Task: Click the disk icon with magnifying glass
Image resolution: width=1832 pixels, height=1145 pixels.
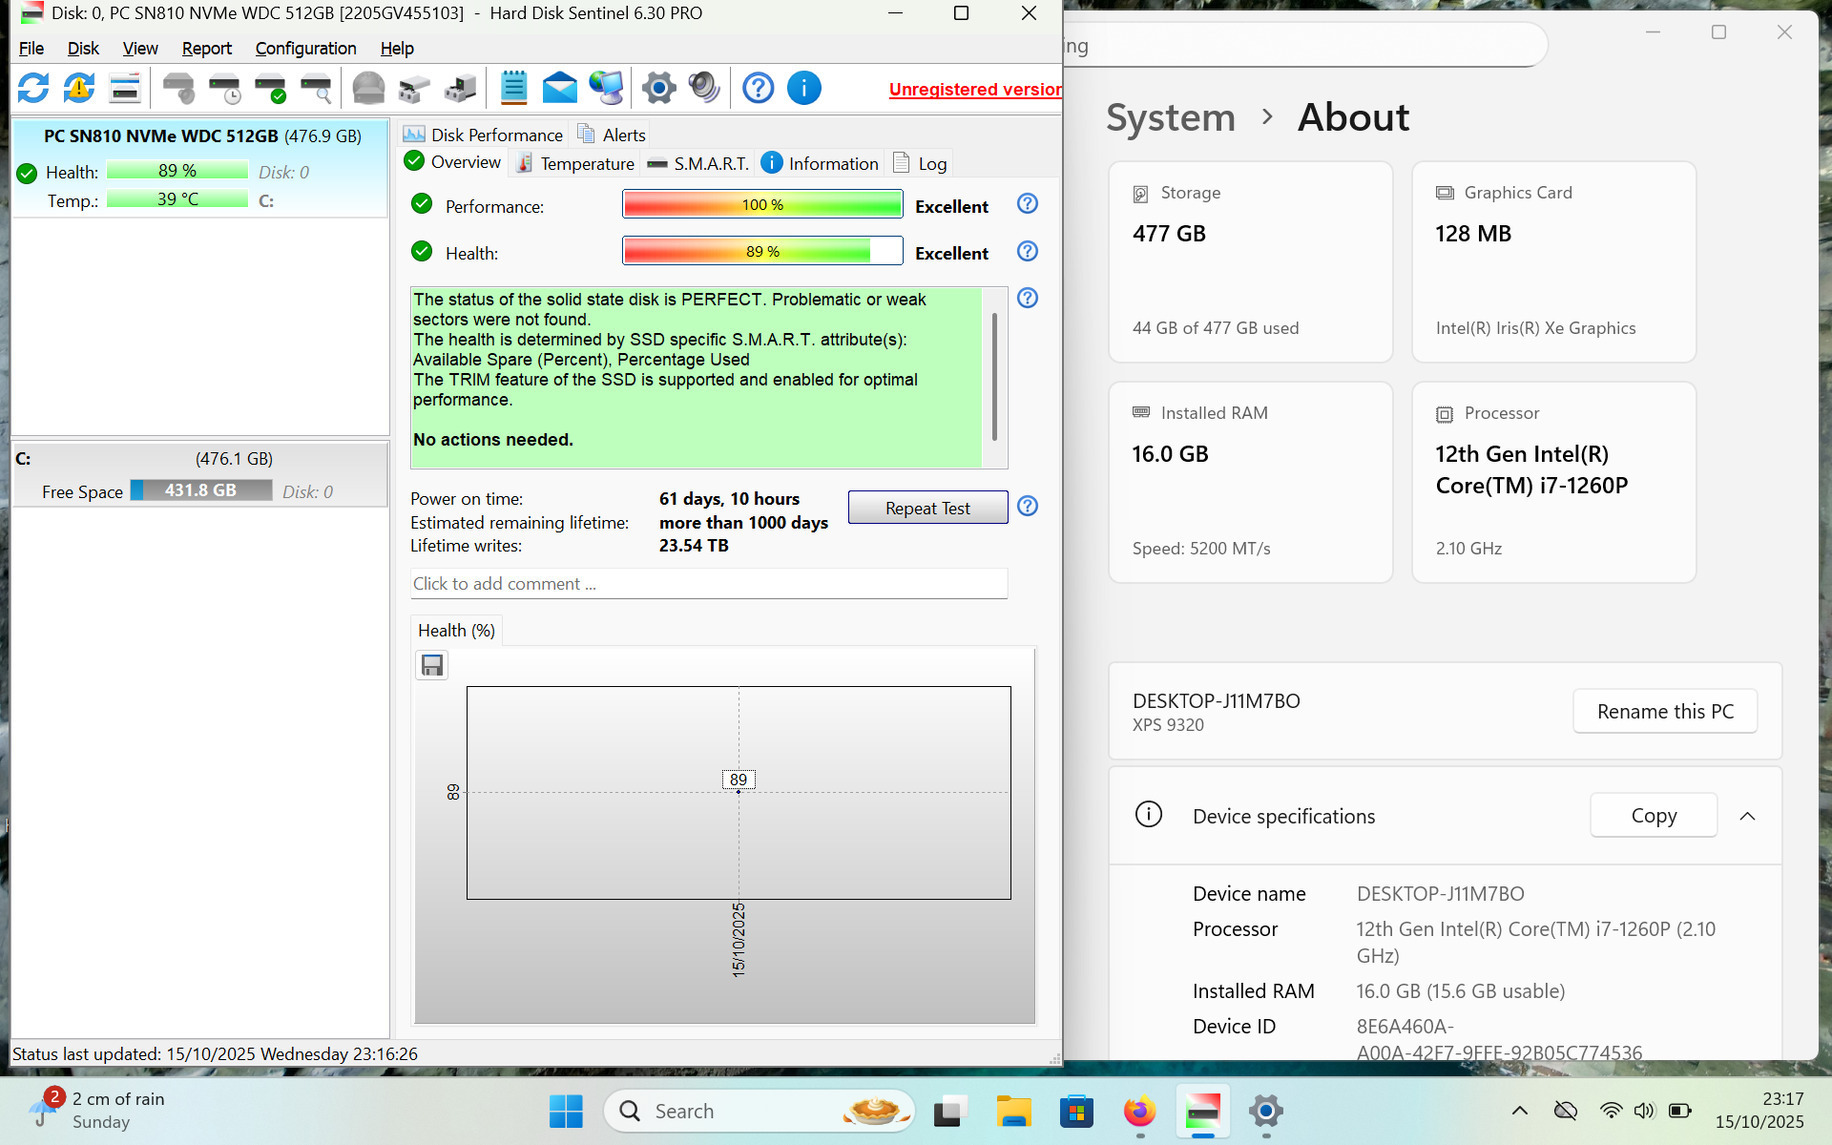Action: tap(317, 88)
